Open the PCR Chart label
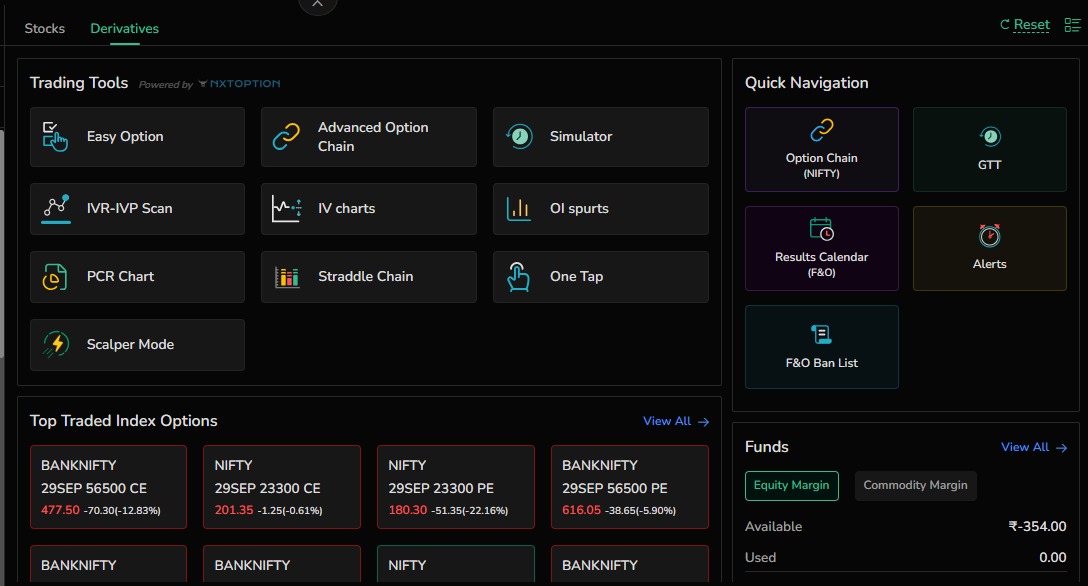 [x=120, y=277]
